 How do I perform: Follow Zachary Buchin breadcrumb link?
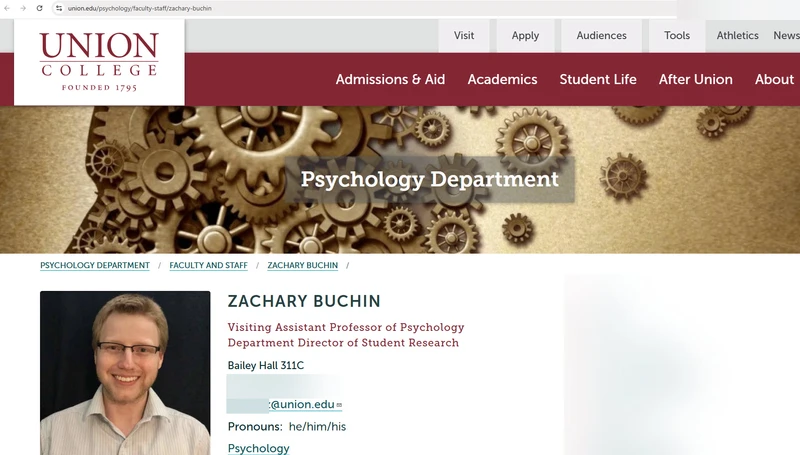tap(303, 266)
